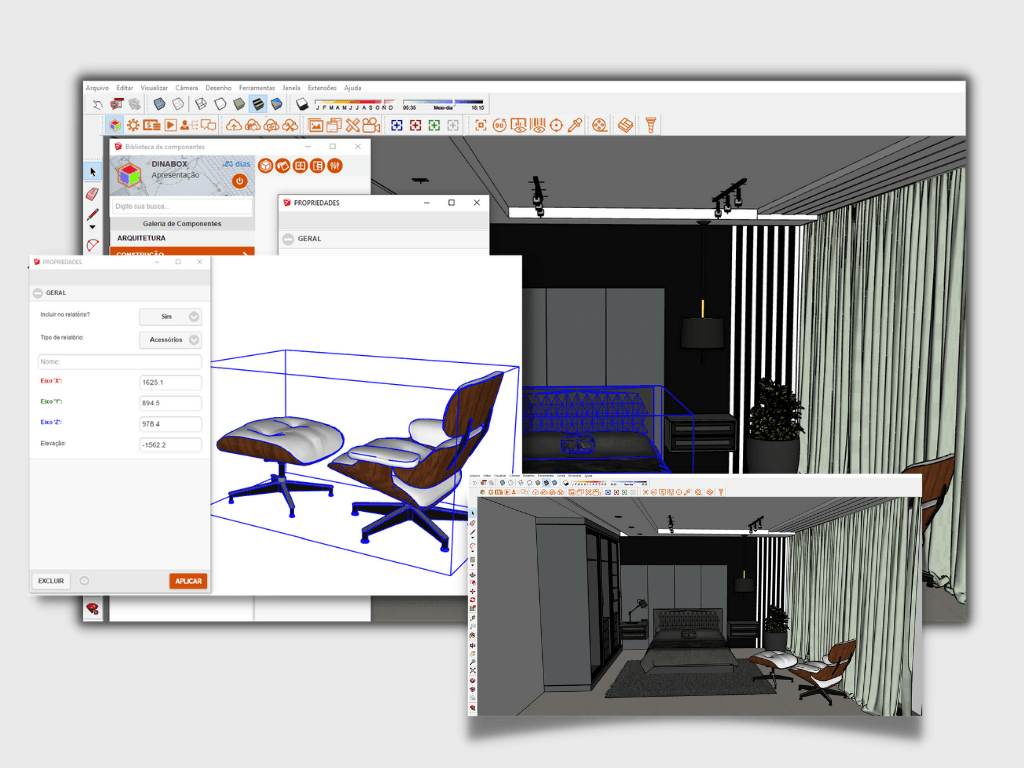Viewport: 1024px width, 768px height.
Task: Click the orange video camera toolbar icon
Action: [x=371, y=125]
